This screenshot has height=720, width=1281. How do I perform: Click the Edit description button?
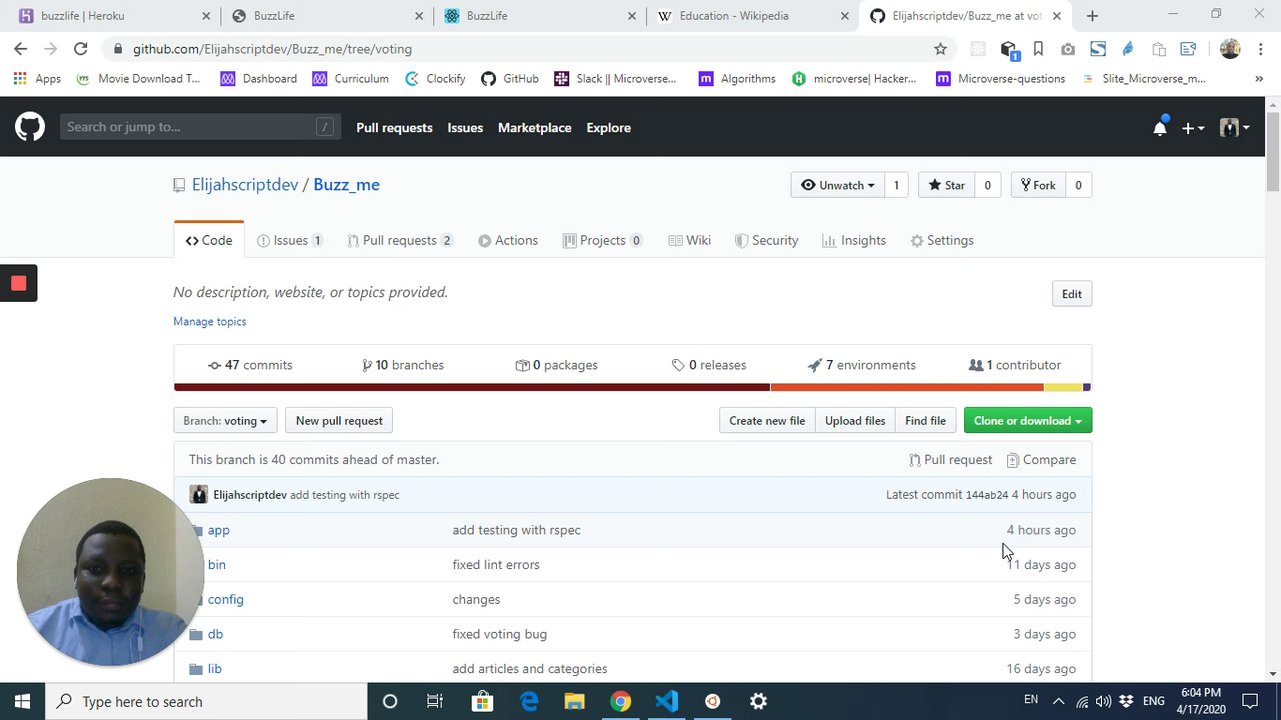(1072, 294)
